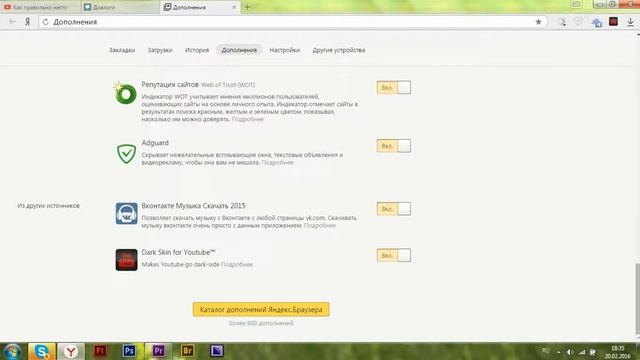Open Подробнее link for Web of Trust
Viewport: 640px width, 360px height.
pyautogui.click(x=247, y=119)
